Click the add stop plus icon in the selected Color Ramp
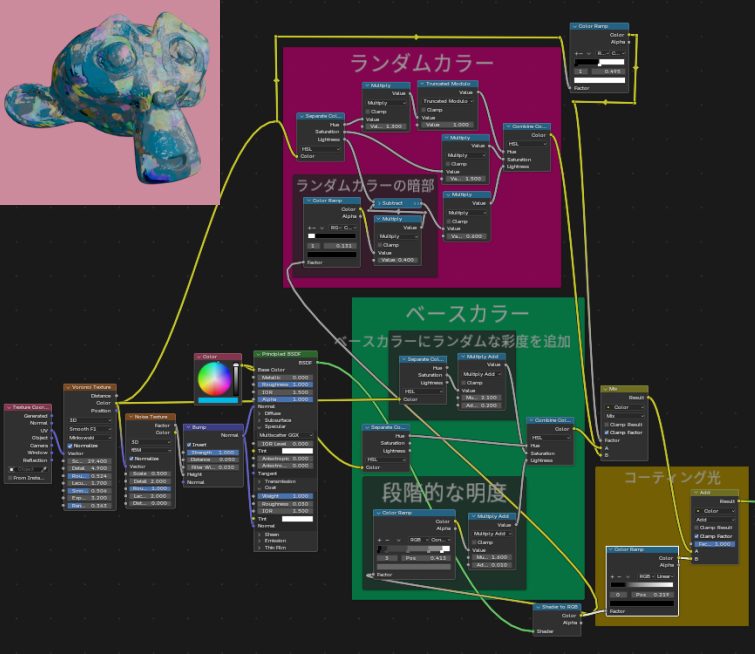The height and width of the screenshot is (654, 755). pyautogui.click(x=613, y=577)
